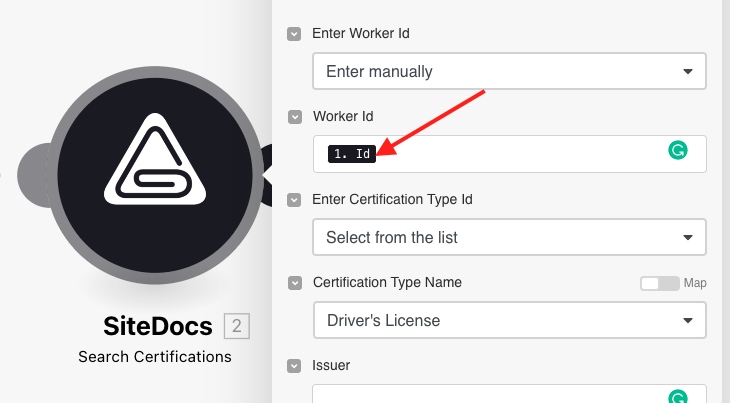Collapse the Worker Id field chevron

295,117
